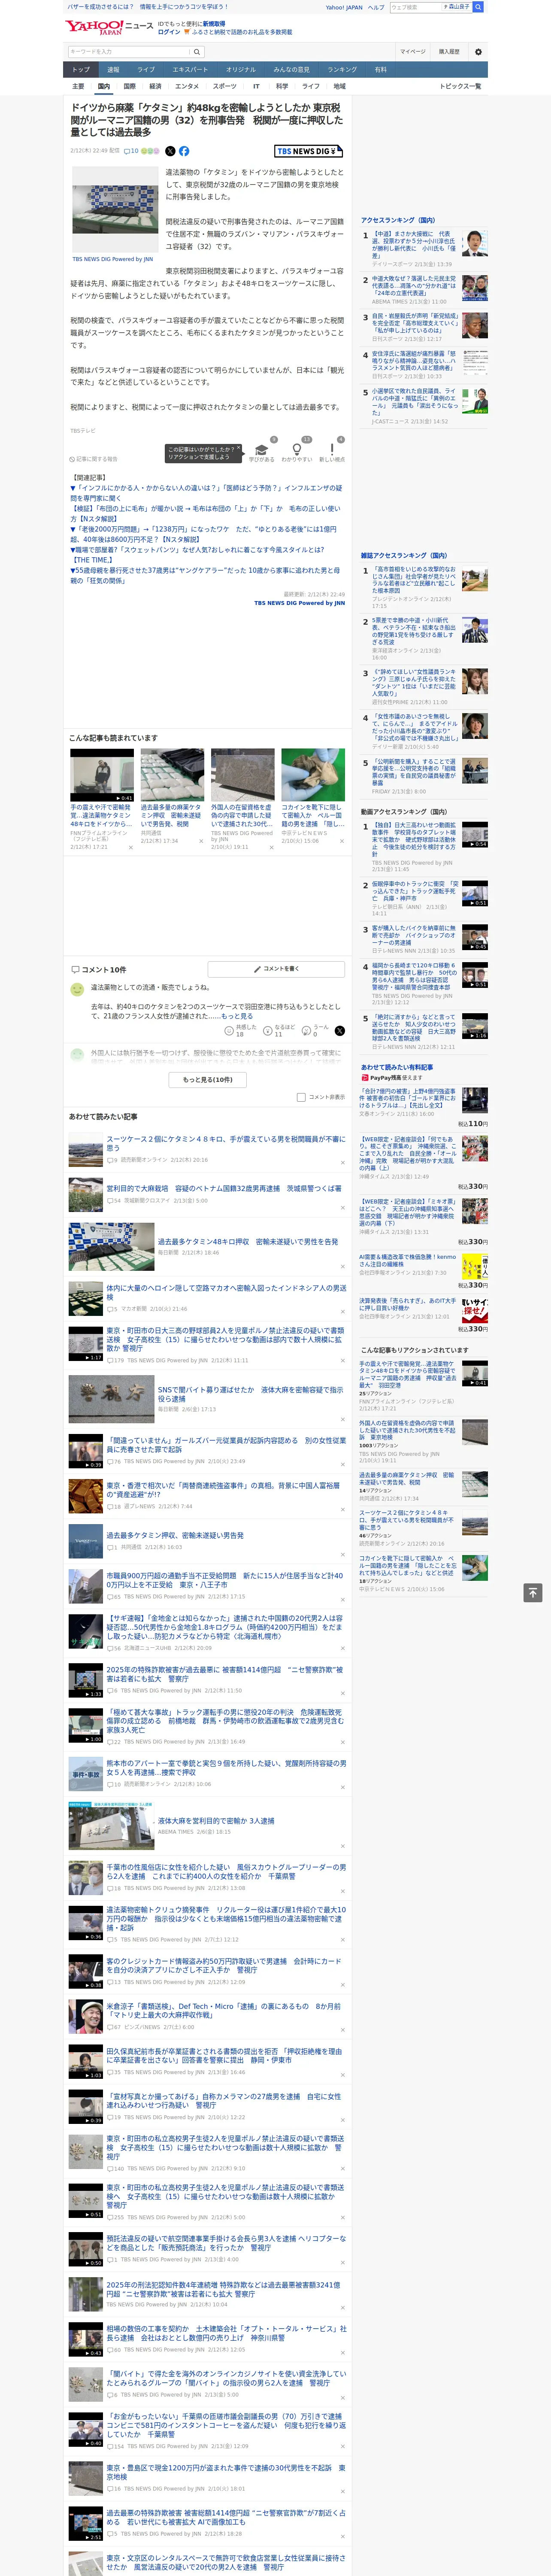
Task: Select the みんなの意見 tab
Action: (291, 69)
